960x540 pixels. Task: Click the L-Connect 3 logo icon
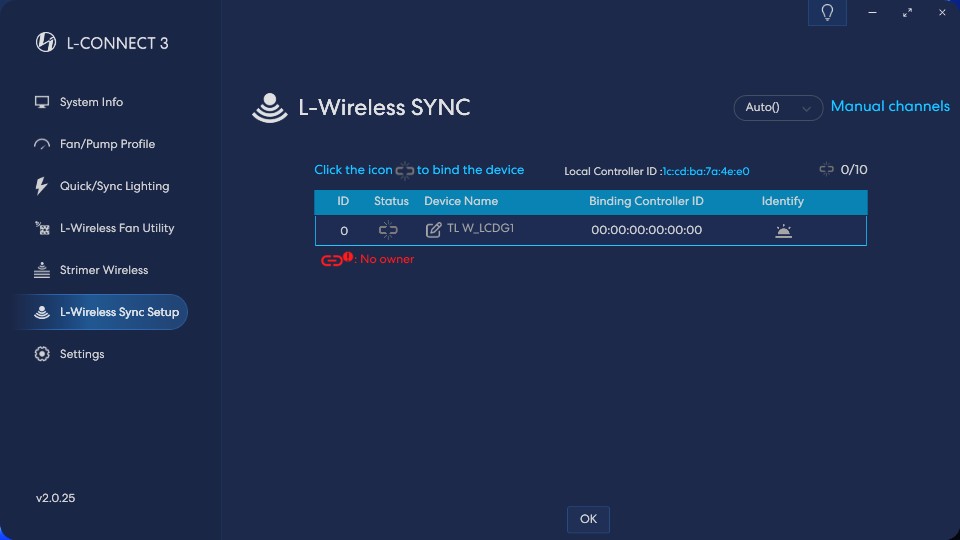(x=46, y=42)
